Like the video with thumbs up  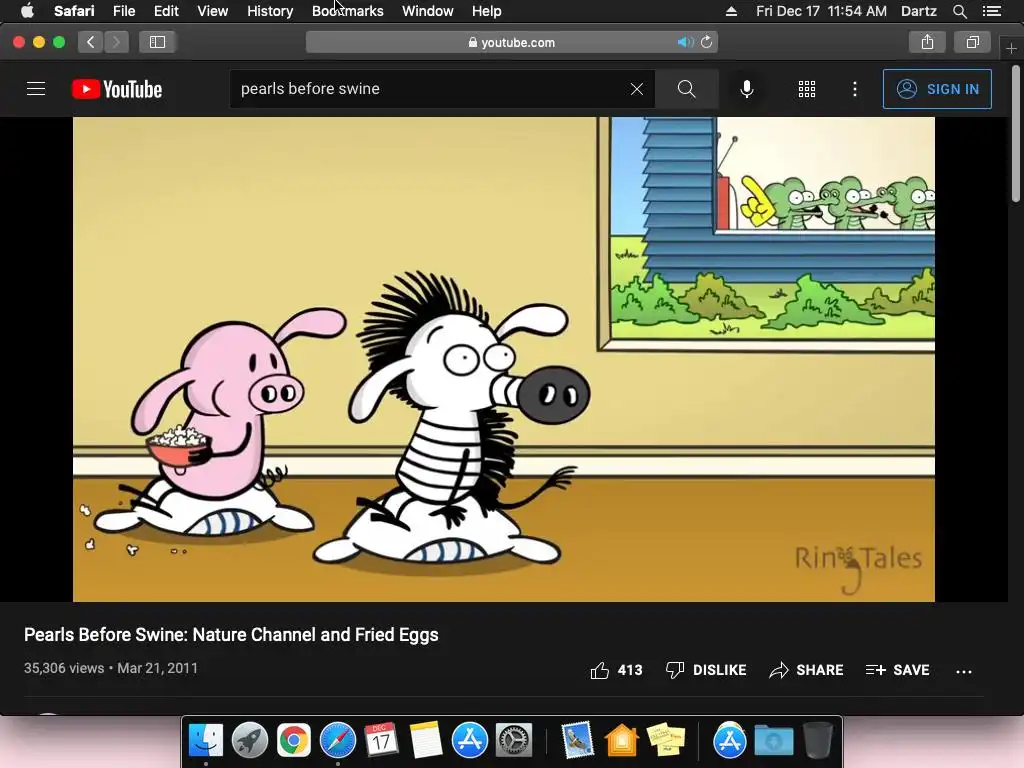click(x=616, y=670)
